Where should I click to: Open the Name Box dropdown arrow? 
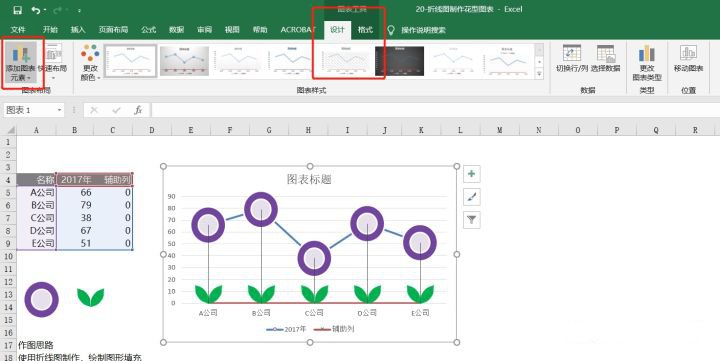60,110
